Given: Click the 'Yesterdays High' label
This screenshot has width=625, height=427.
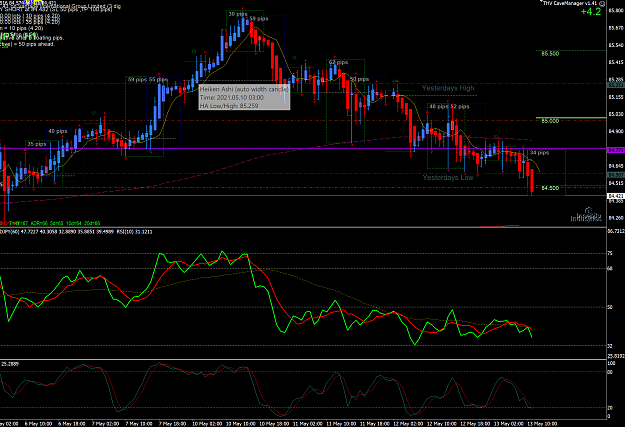Looking at the screenshot, I should (448, 88).
